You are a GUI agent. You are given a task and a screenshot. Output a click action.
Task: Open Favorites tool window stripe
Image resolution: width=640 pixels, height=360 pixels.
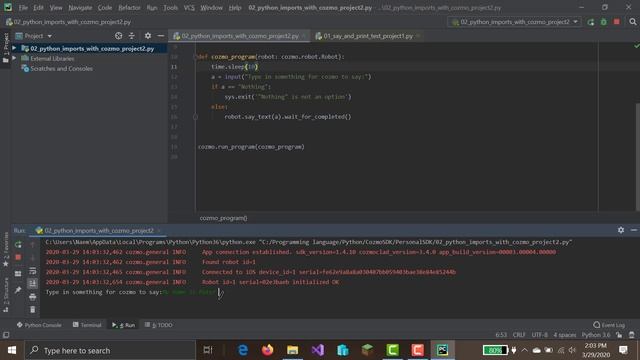(x=6, y=249)
